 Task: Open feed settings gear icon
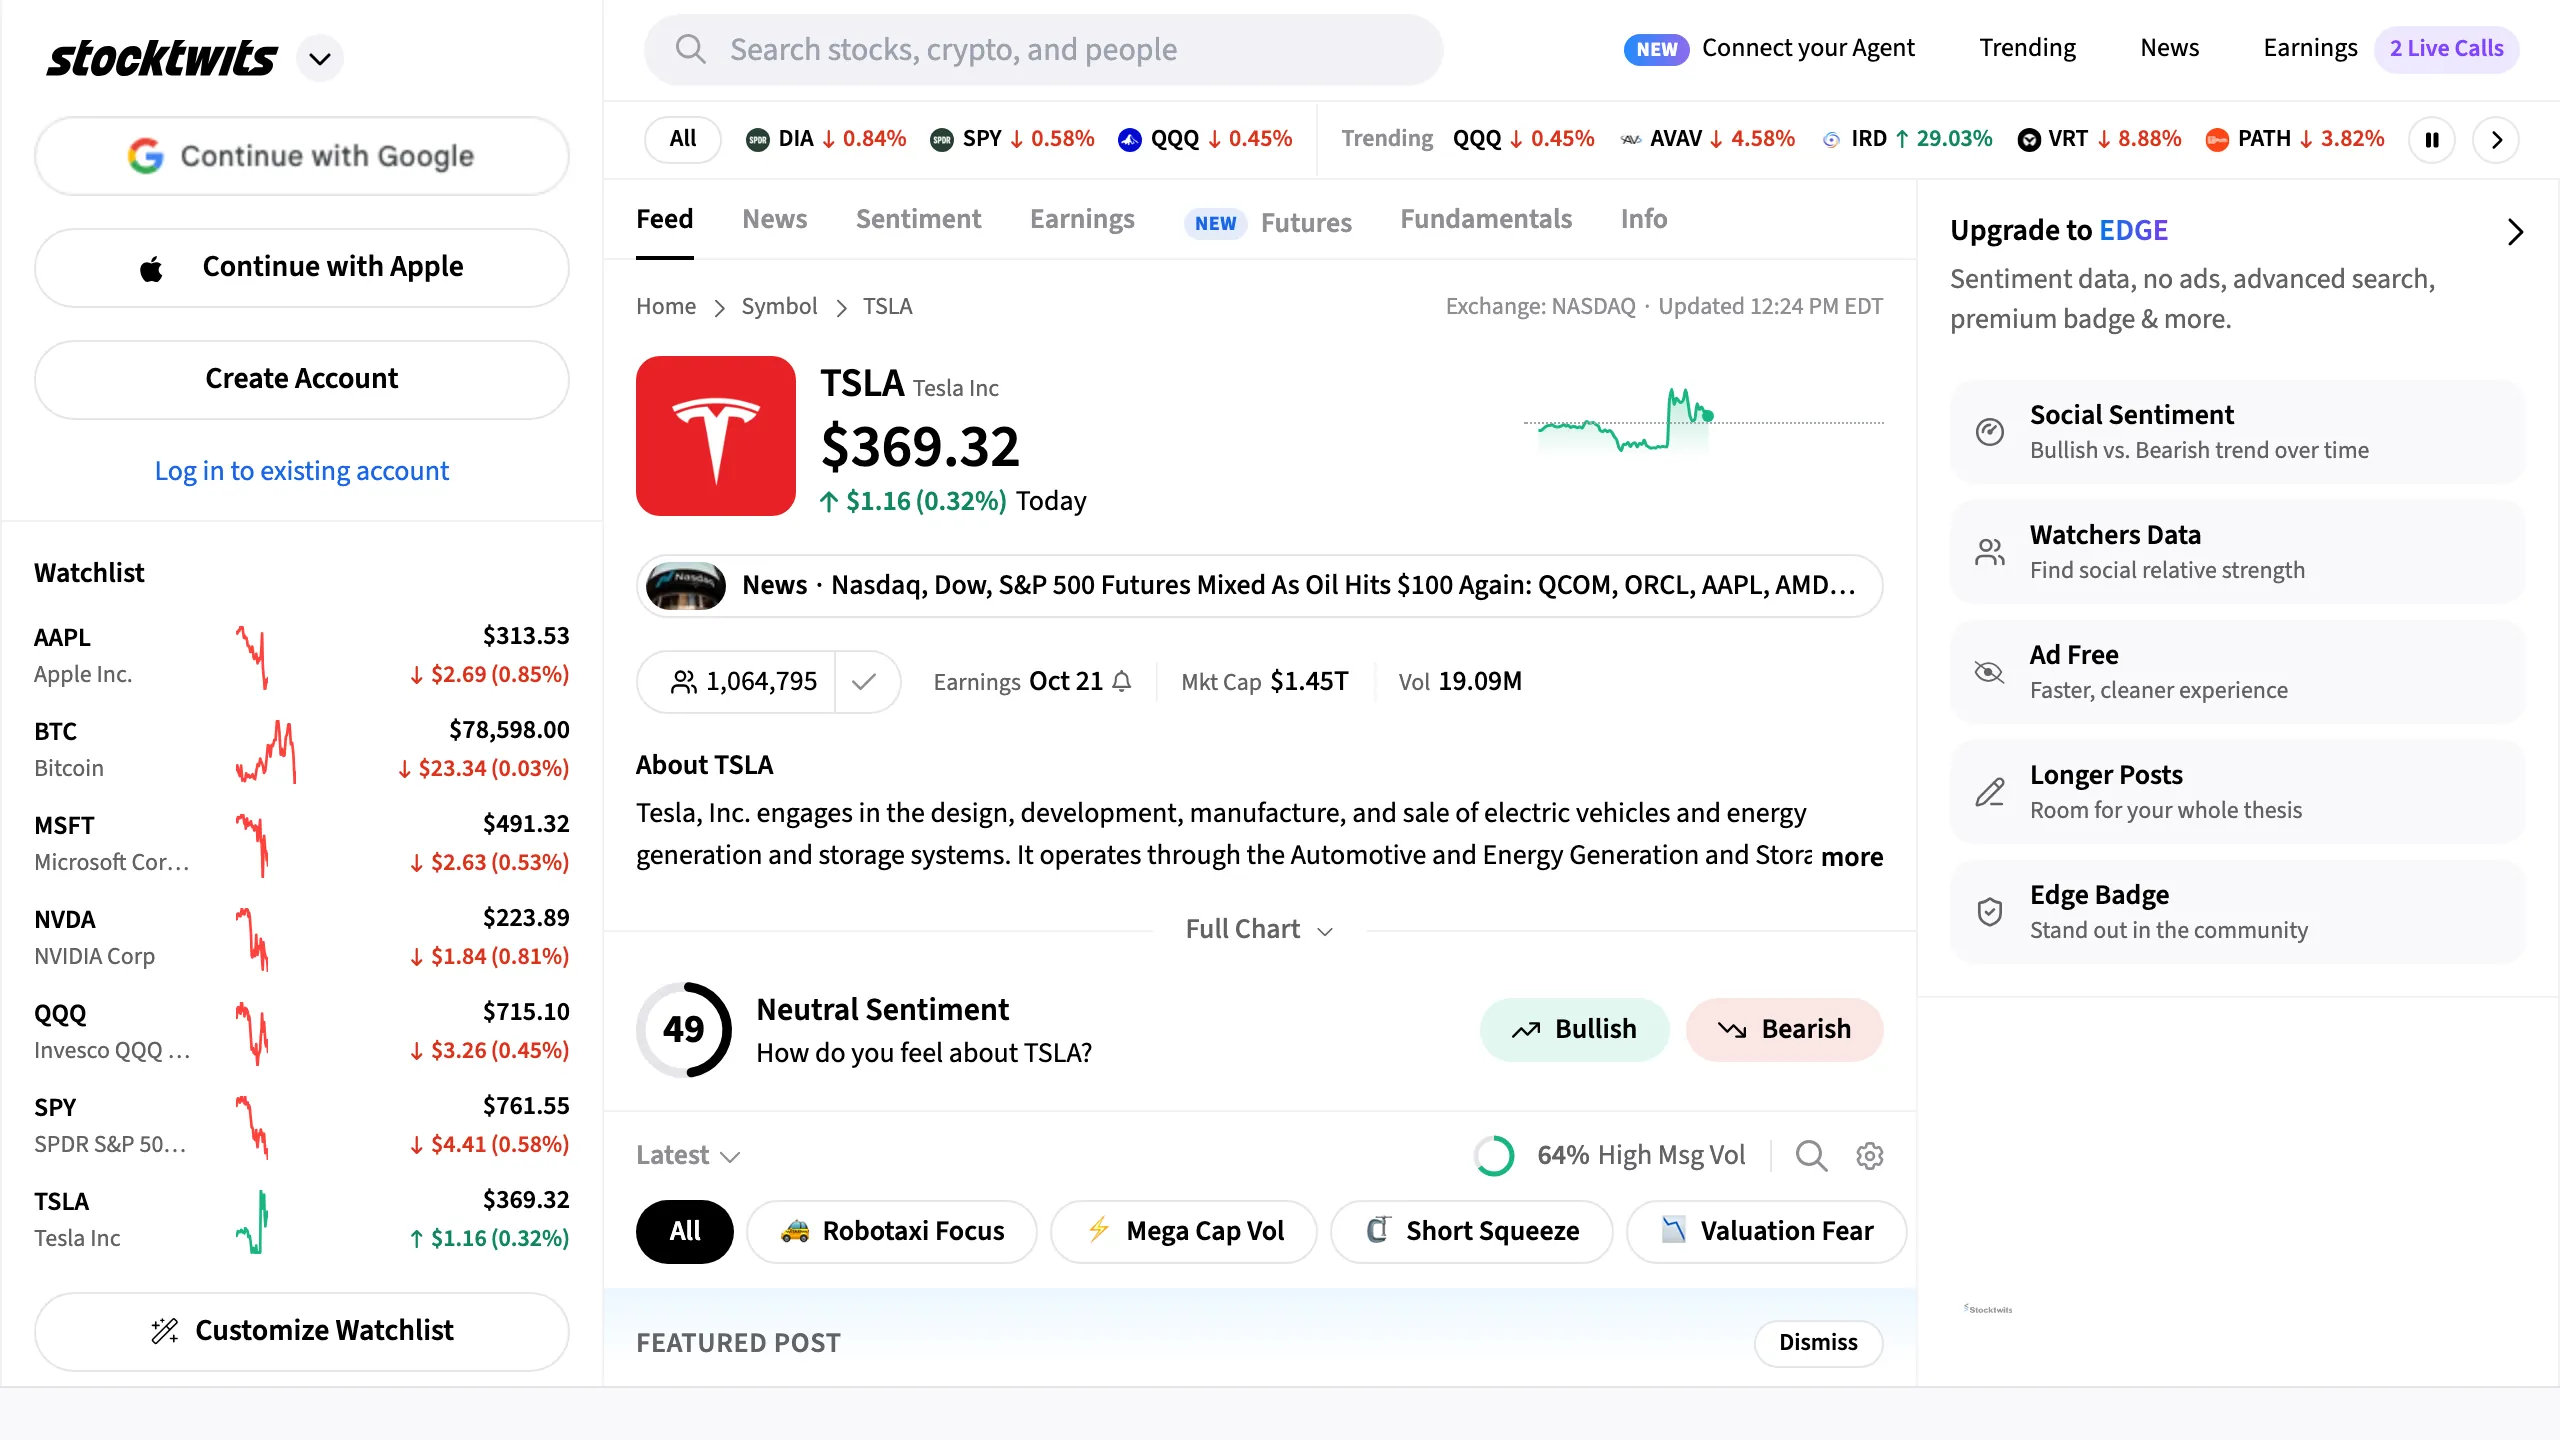click(1869, 1155)
